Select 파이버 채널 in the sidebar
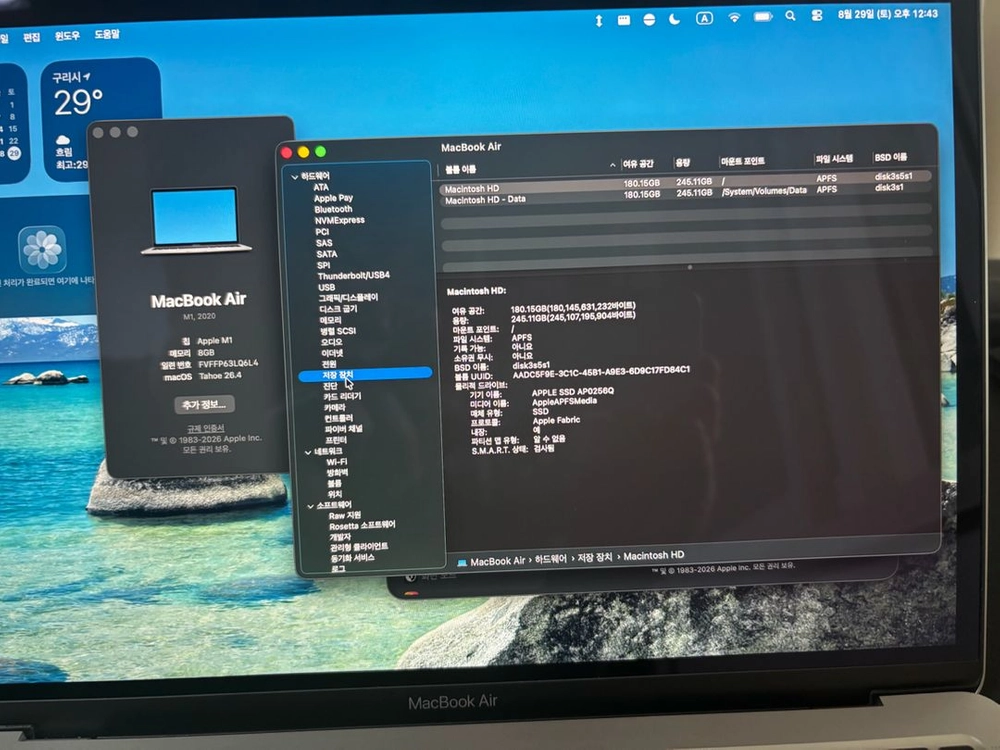 tap(343, 429)
